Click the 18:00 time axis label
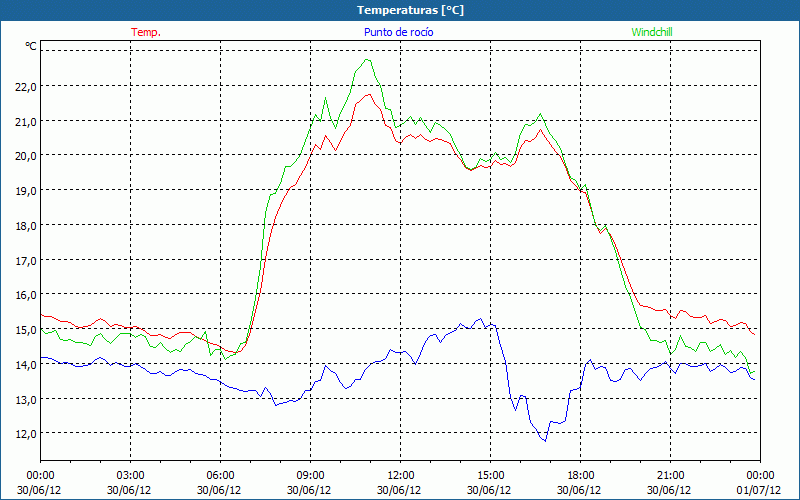800x500 pixels. (x=581, y=476)
